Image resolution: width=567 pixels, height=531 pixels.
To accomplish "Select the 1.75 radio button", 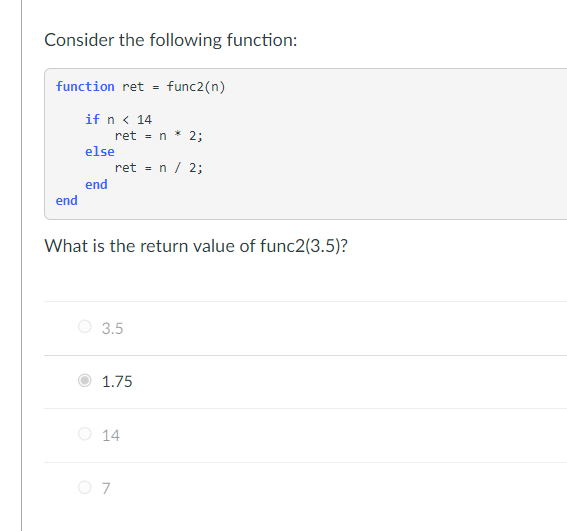I will pos(85,380).
